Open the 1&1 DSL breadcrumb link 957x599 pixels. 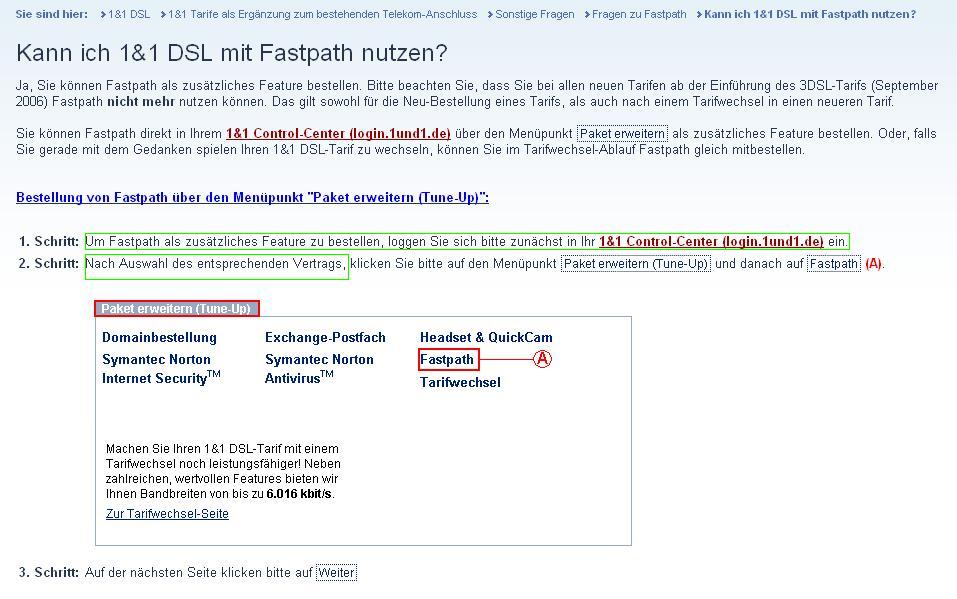[x=129, y=14]
